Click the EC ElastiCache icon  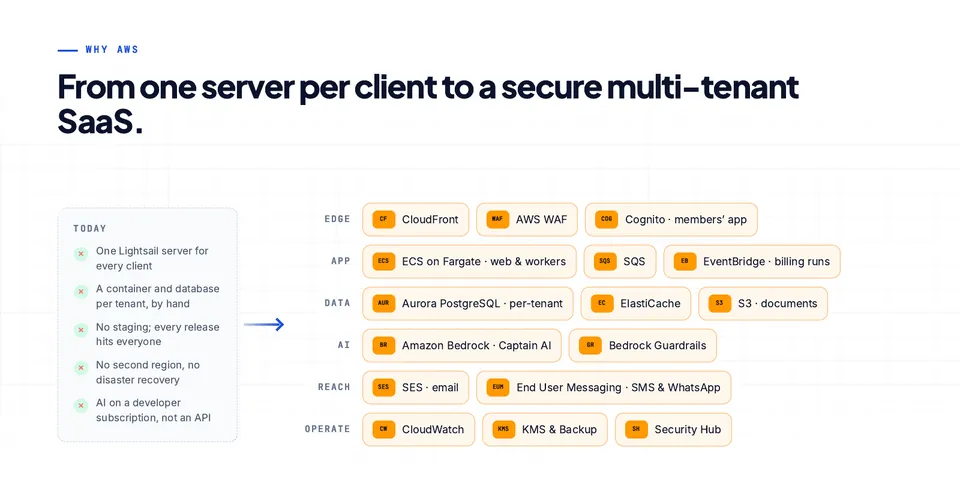[602, 303]
